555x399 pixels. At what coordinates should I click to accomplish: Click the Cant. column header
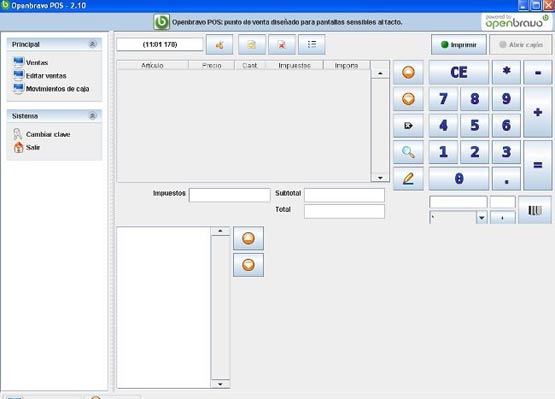click(250, 65)
